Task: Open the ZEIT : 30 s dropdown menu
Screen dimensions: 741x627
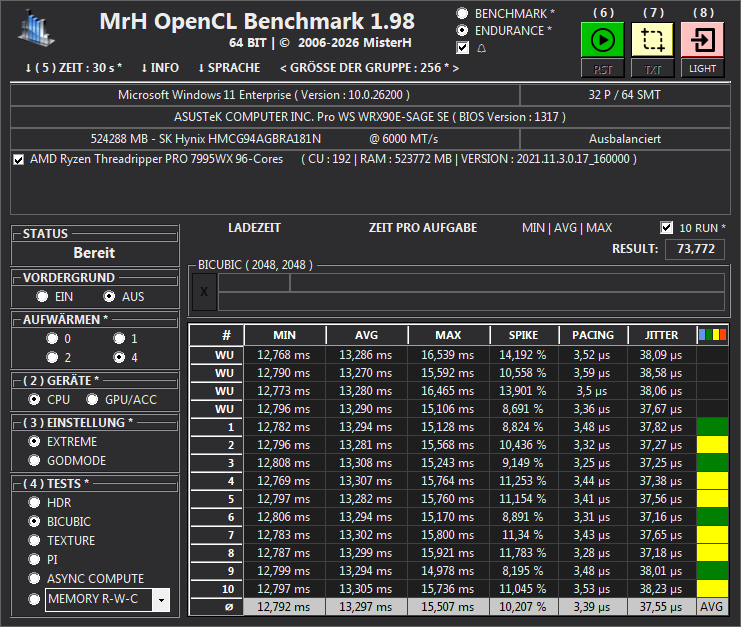Action: [74, 68]
